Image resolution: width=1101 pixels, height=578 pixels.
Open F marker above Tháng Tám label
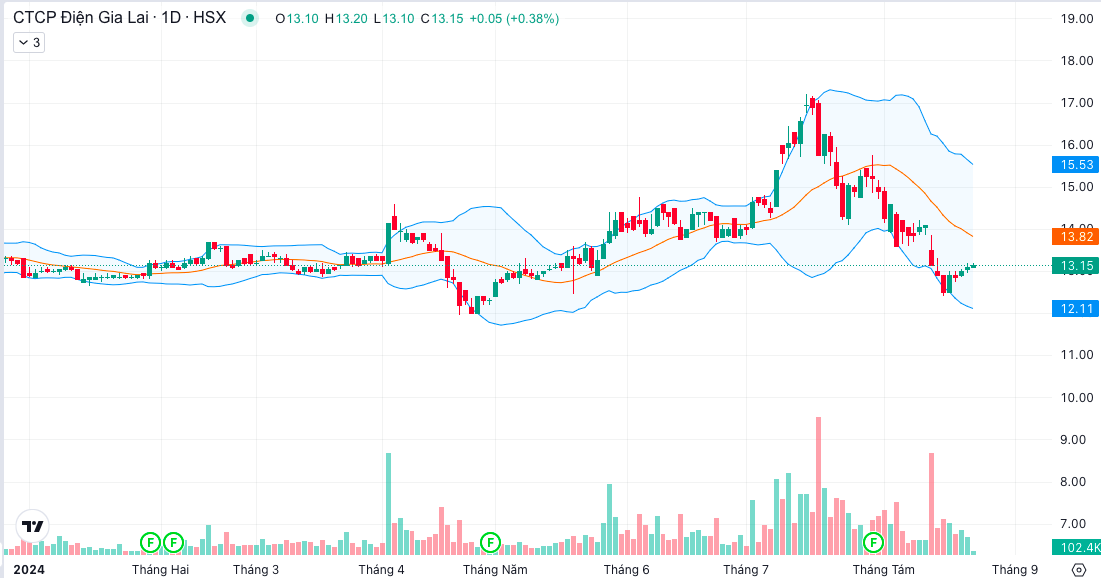[873, 542]
